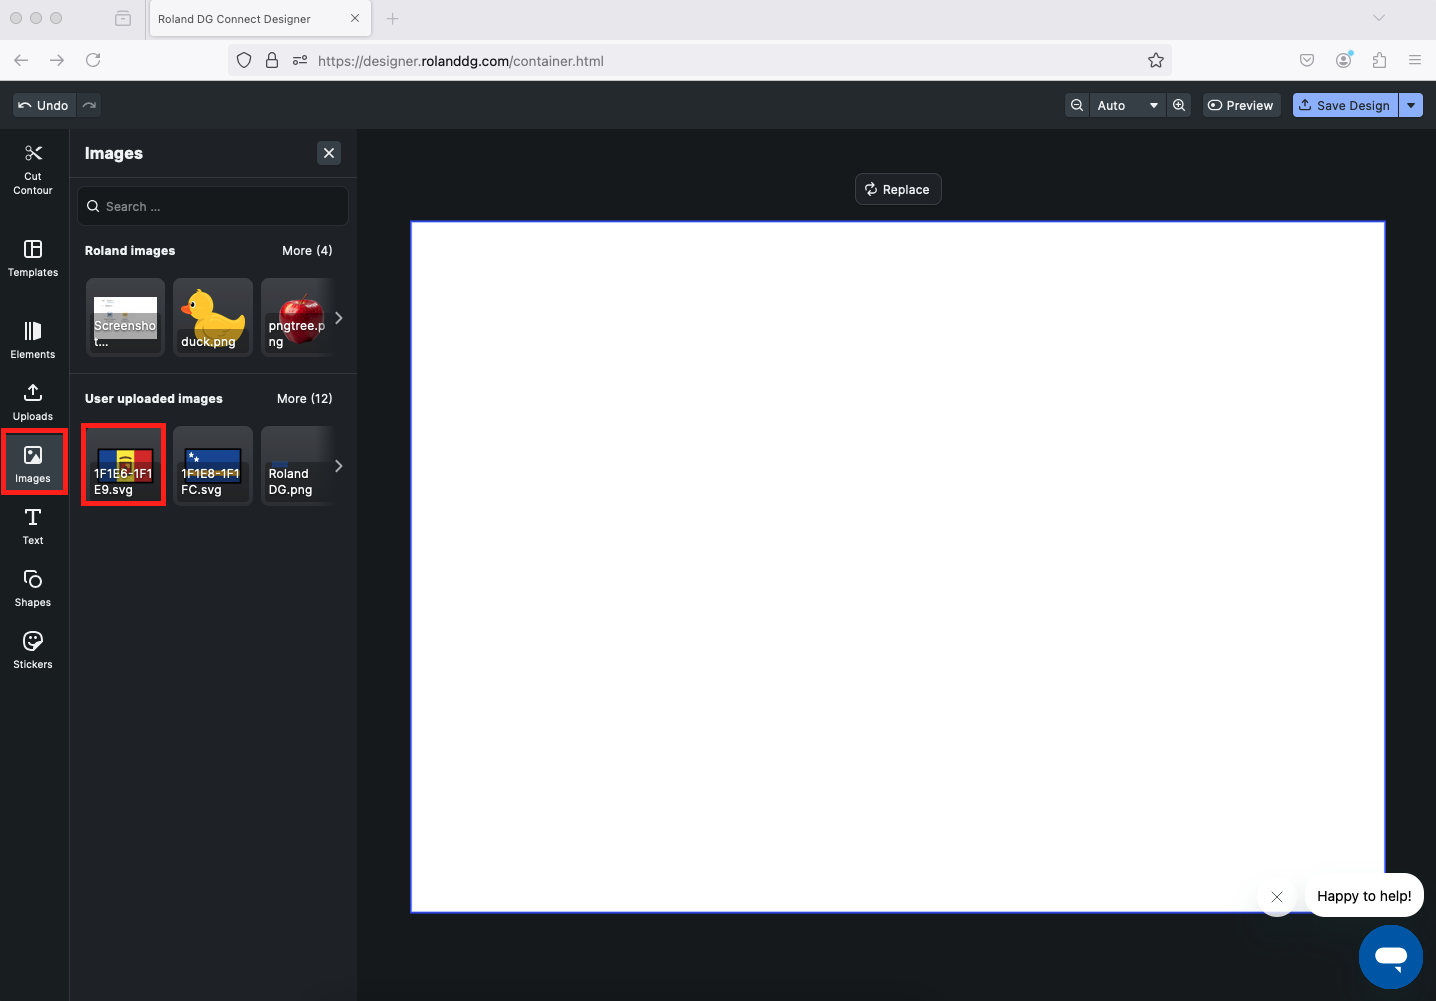Open the Auto zoom level dropdown

[x=1128, y=105]
